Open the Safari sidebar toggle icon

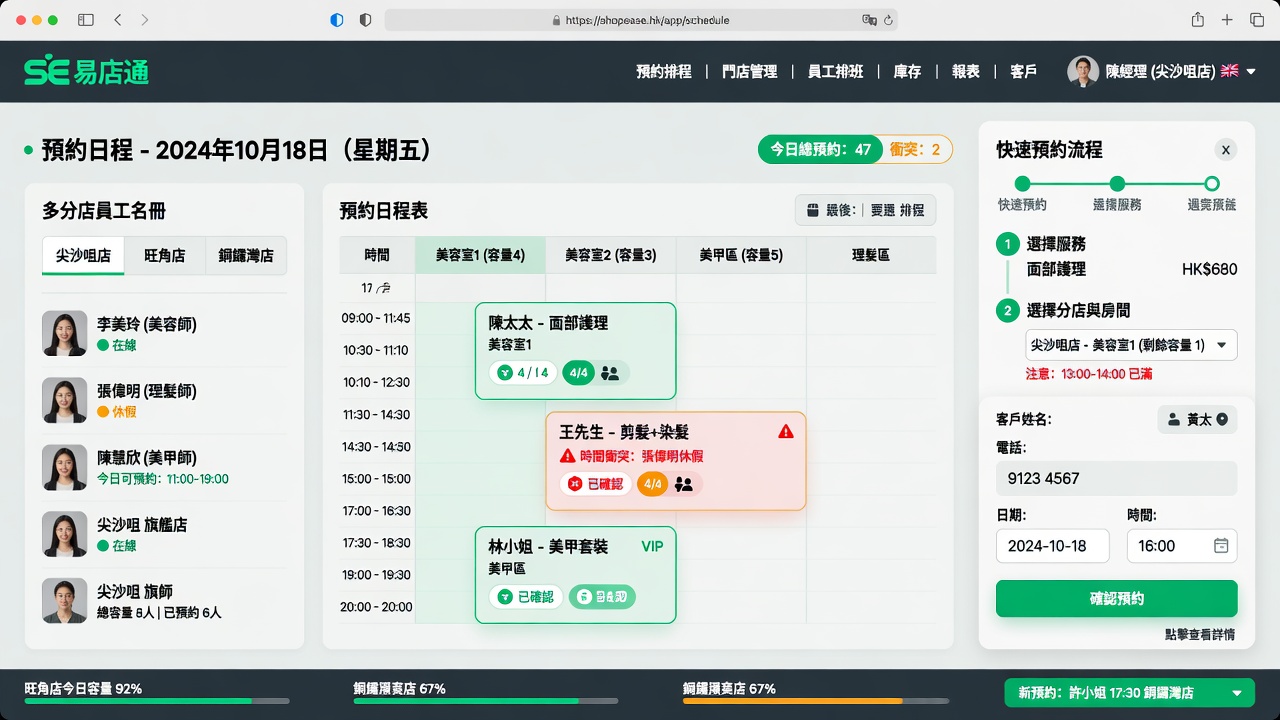pyautogui.click(x=86, y=20)
